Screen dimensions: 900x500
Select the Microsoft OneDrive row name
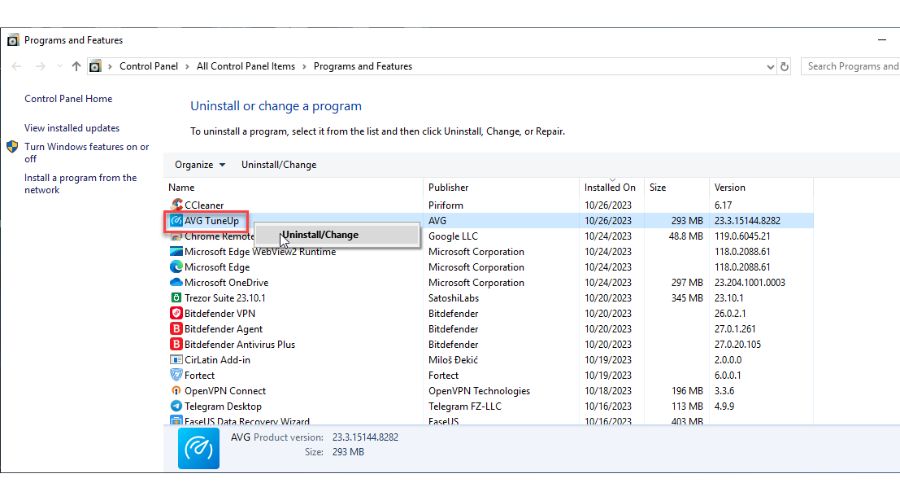226,283
